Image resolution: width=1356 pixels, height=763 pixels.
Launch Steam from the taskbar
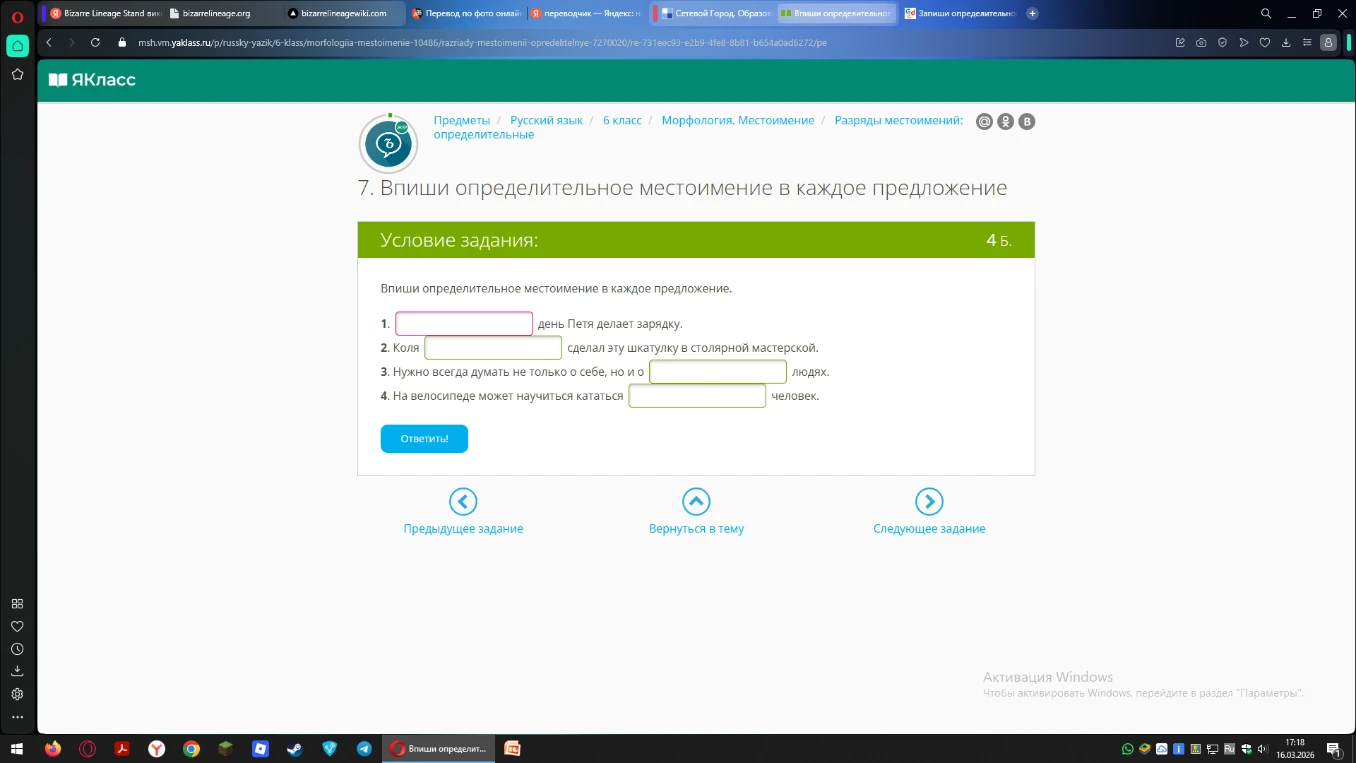(295, 748)
